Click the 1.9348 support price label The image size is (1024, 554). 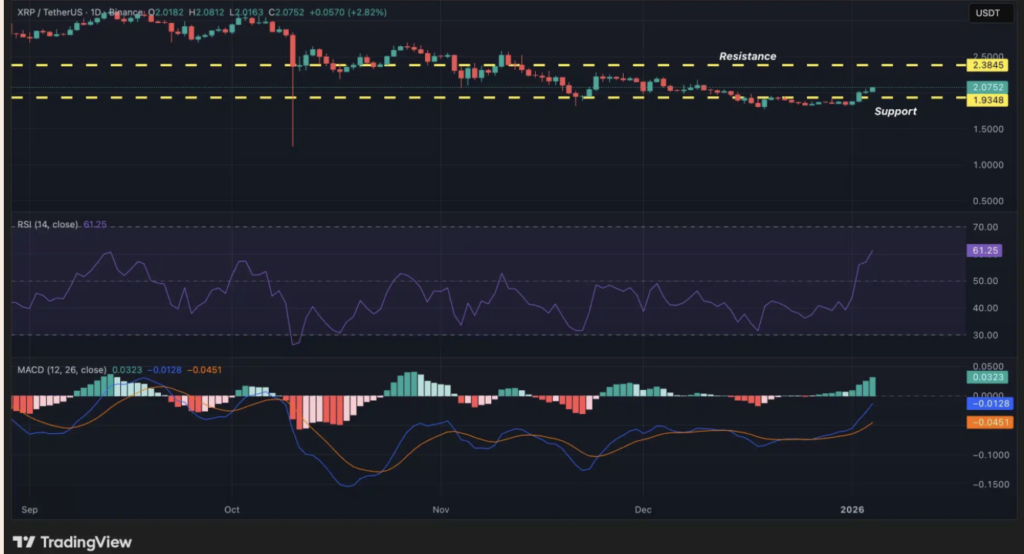pos(987,100)
